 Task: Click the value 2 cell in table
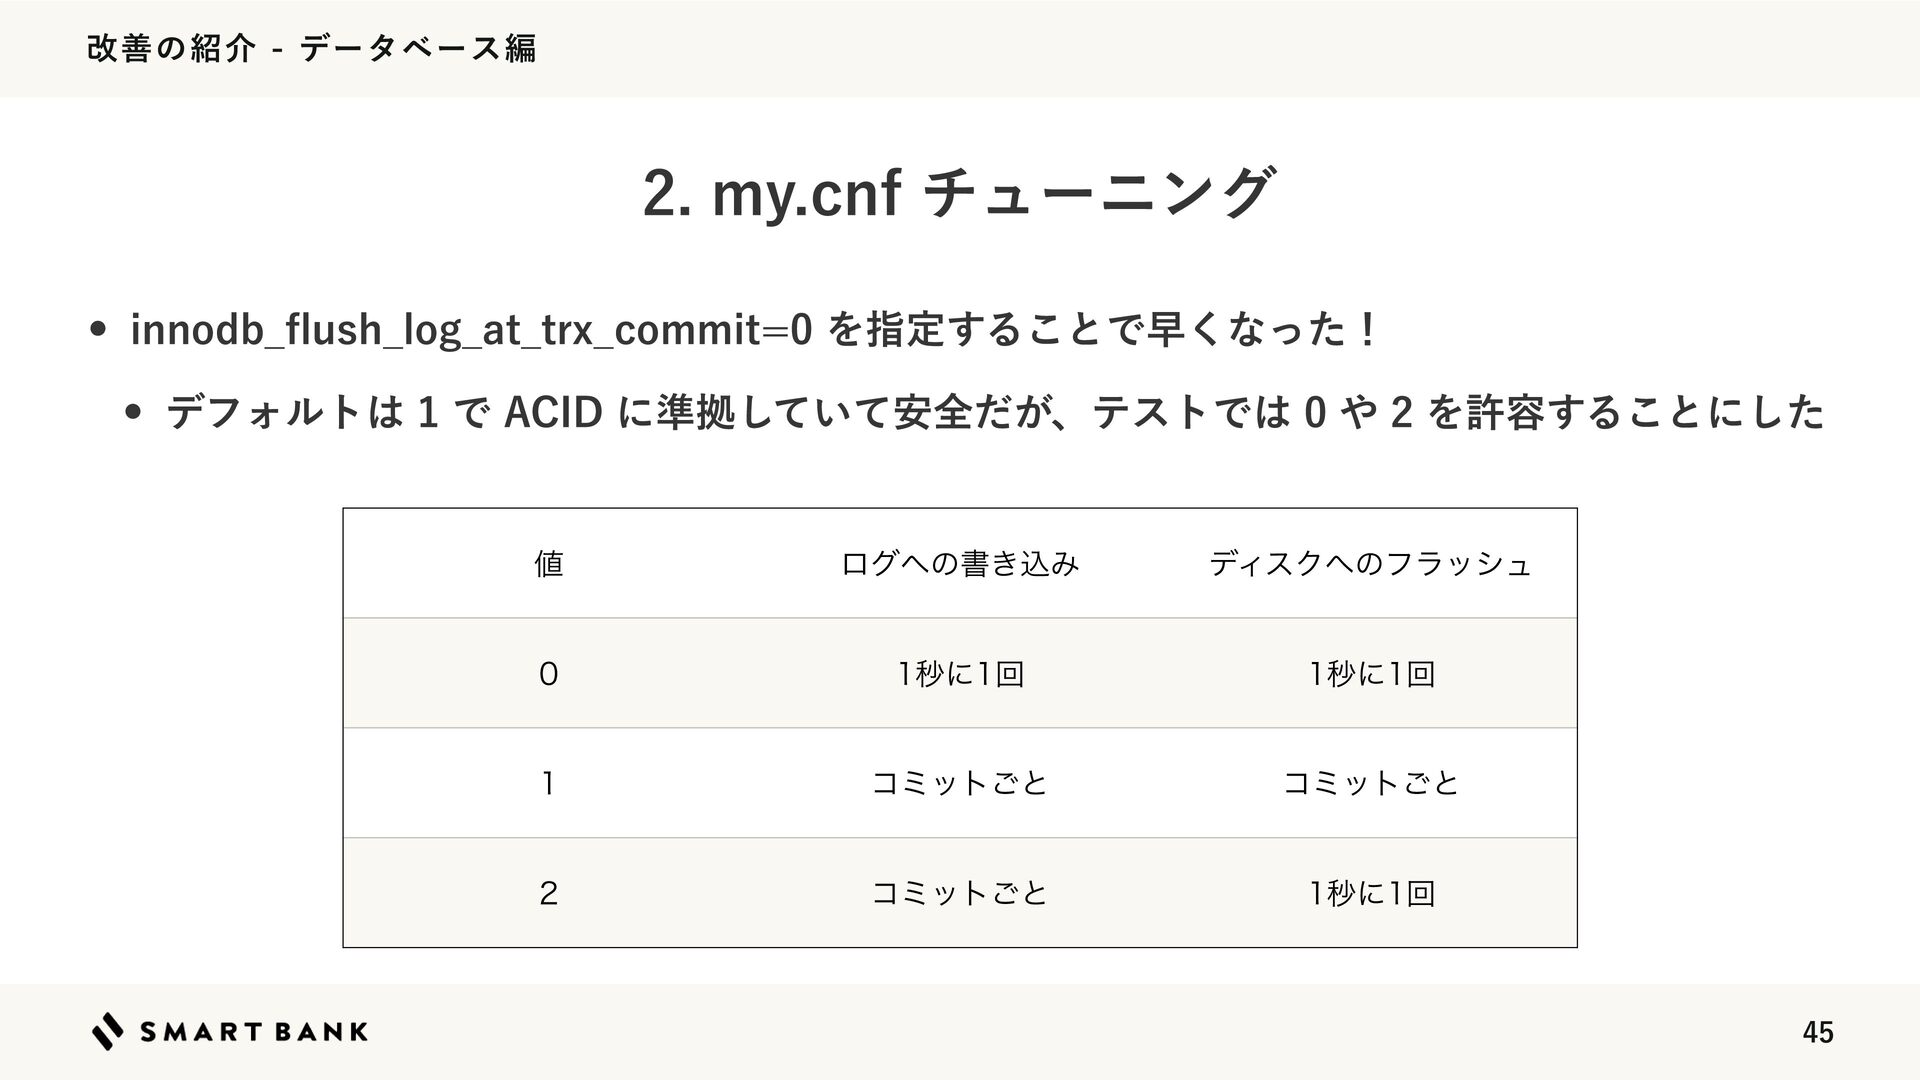click(548, 893)
